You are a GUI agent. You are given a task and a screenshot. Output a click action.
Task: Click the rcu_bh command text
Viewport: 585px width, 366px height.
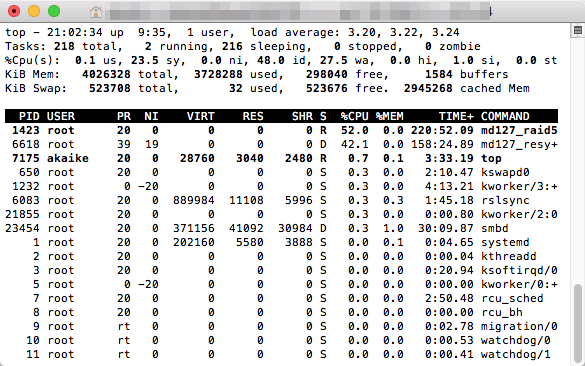[x=501, y=312]
